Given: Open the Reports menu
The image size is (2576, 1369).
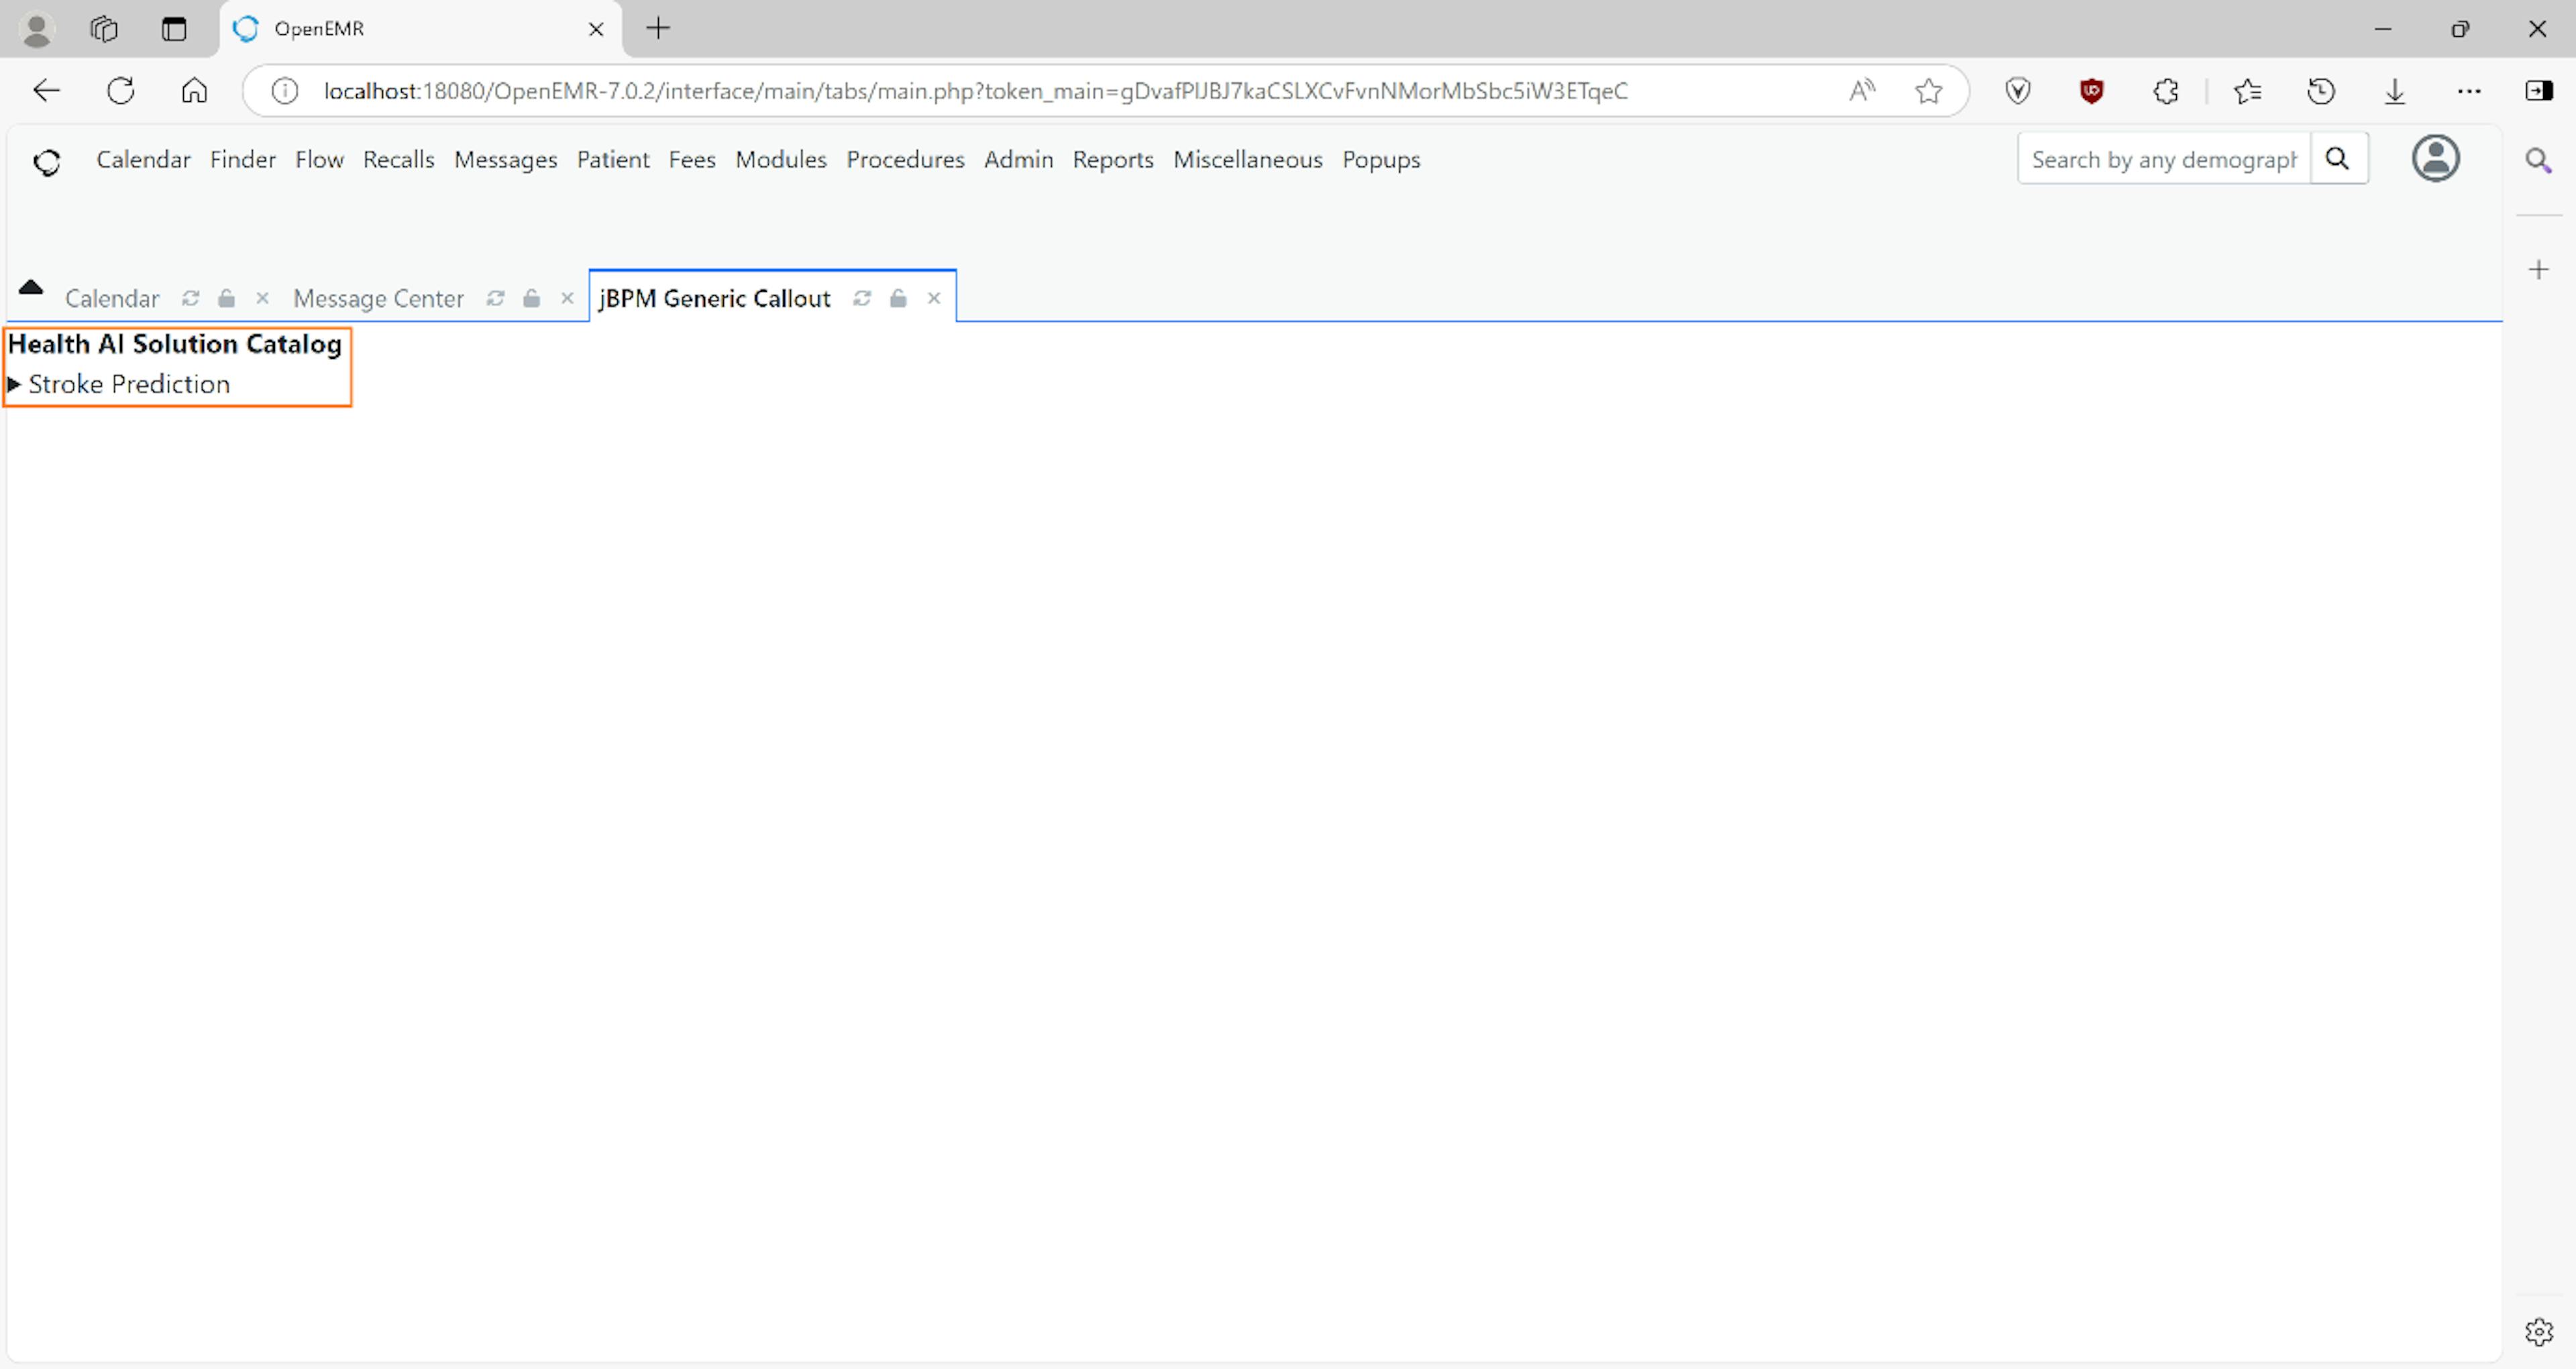Looking at the screenshot, I should 1112,160.
